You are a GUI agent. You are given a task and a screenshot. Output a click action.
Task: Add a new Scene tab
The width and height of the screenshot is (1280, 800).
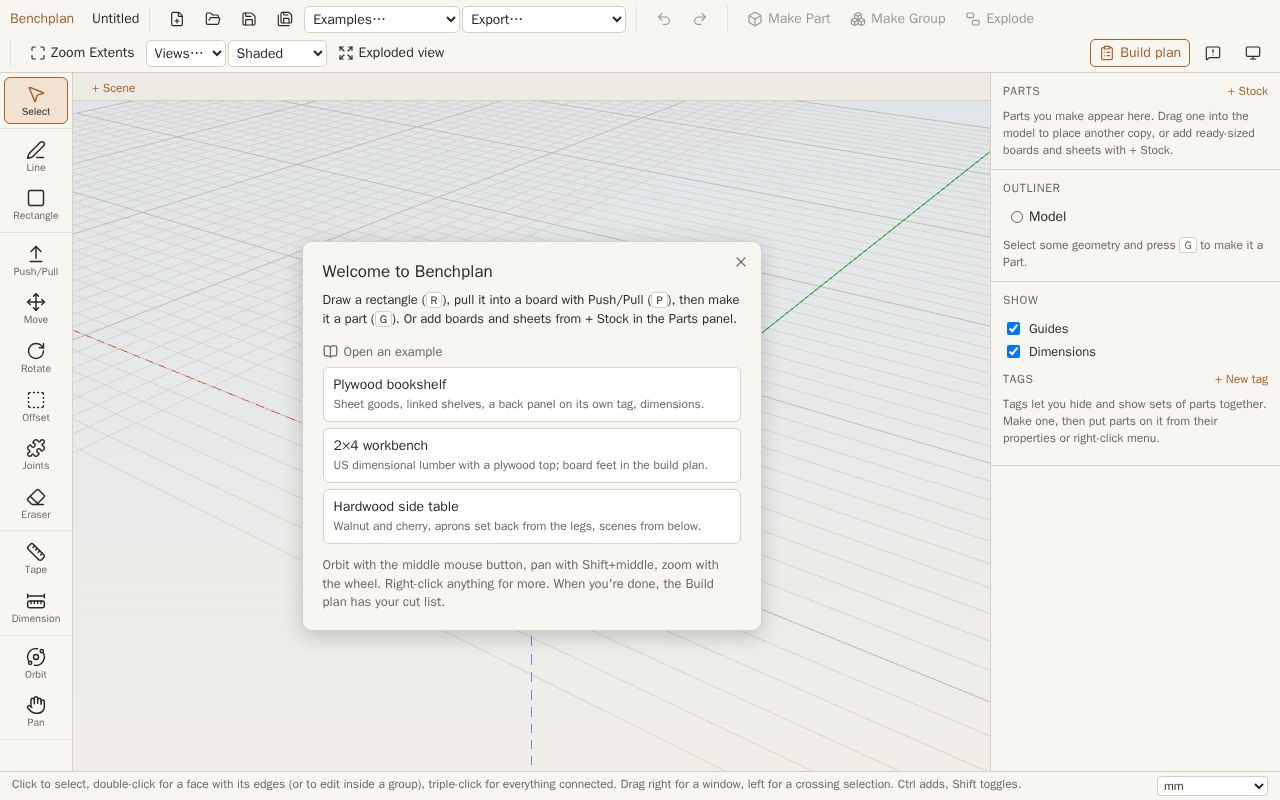coord(114,88)
